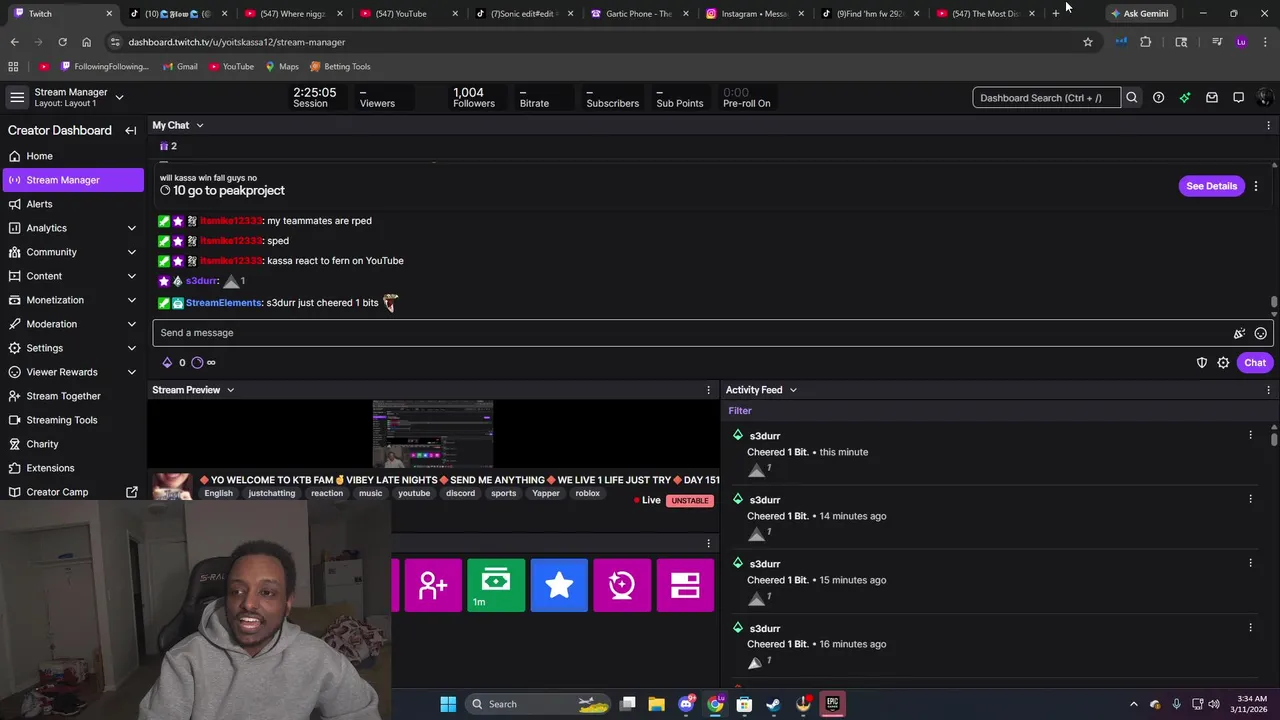Open the Stream Manager layout dropdown
This screenshot has width=1280, height=720.
(x=119, y=97)
